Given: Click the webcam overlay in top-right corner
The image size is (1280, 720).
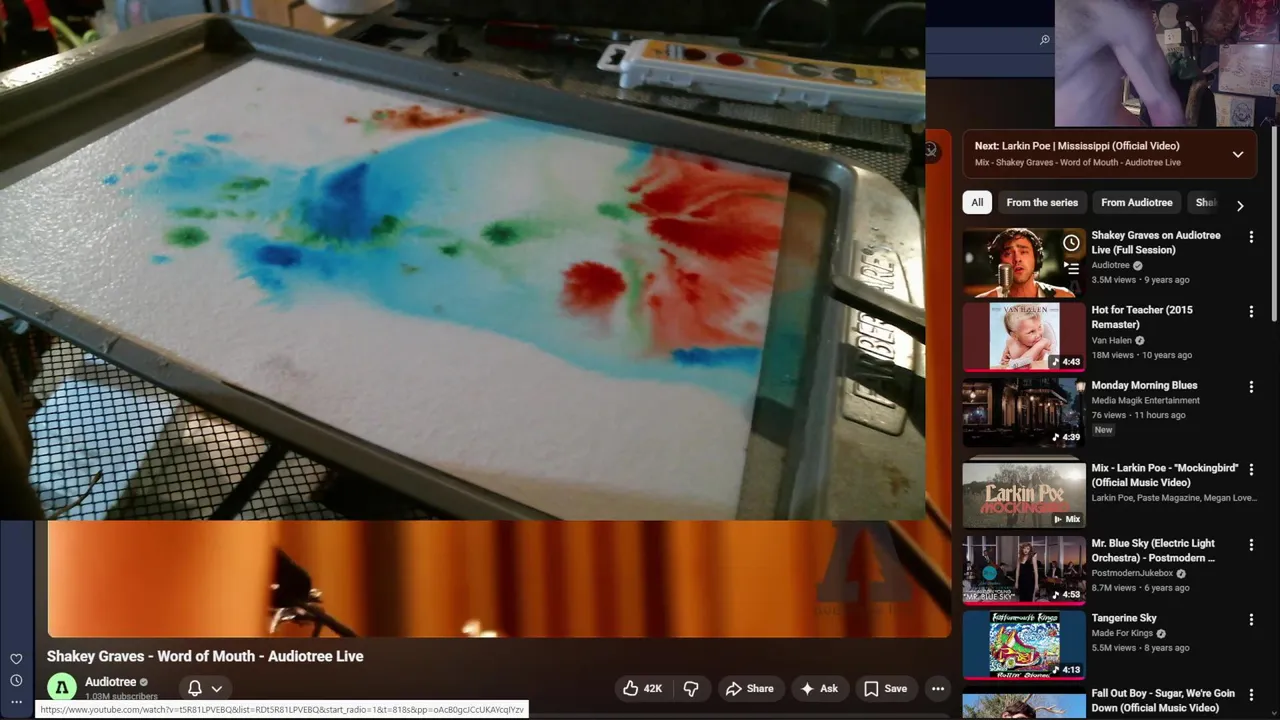Looking at the screenshot, I should pyautogui.click(x=1167, y=63).
